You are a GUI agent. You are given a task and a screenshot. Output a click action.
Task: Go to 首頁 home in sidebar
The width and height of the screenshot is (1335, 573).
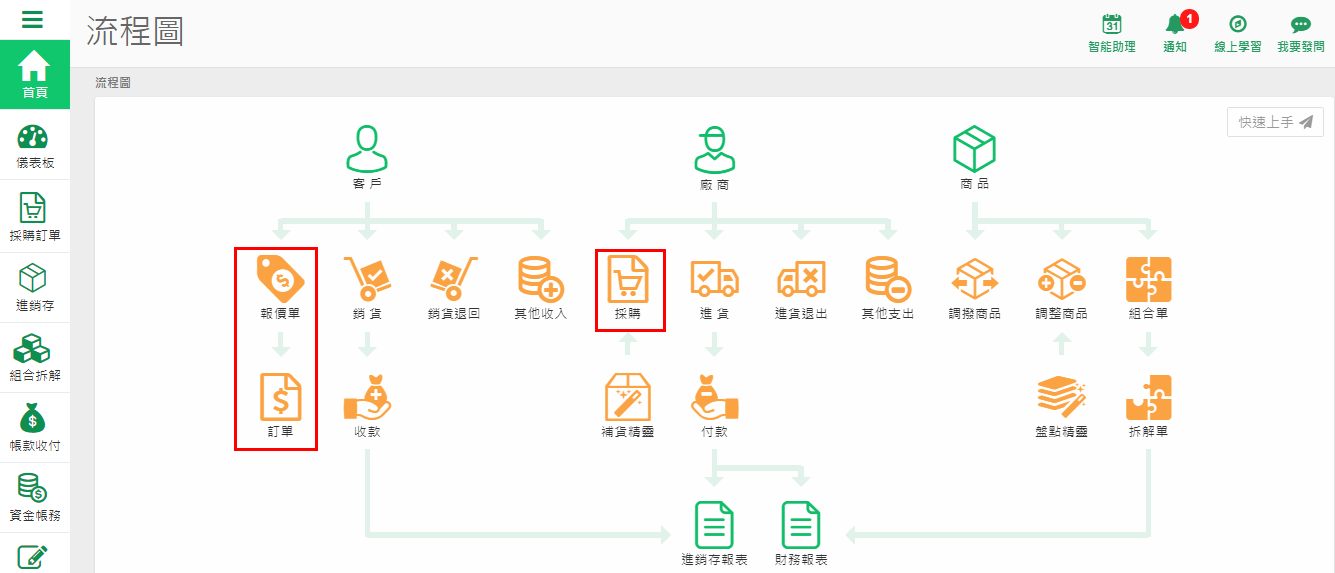pyautogui.click(x=35, y=75)
